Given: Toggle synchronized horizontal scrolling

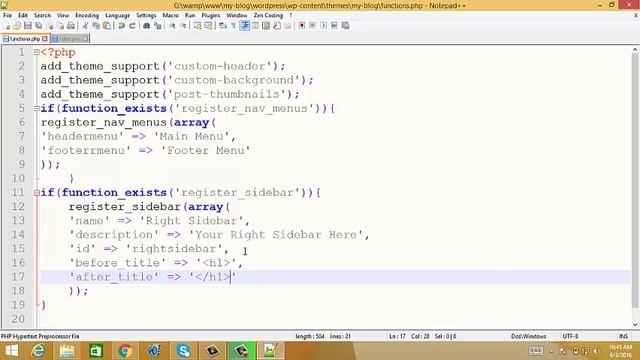Looking at the screenshot, I should pos(209,26).
